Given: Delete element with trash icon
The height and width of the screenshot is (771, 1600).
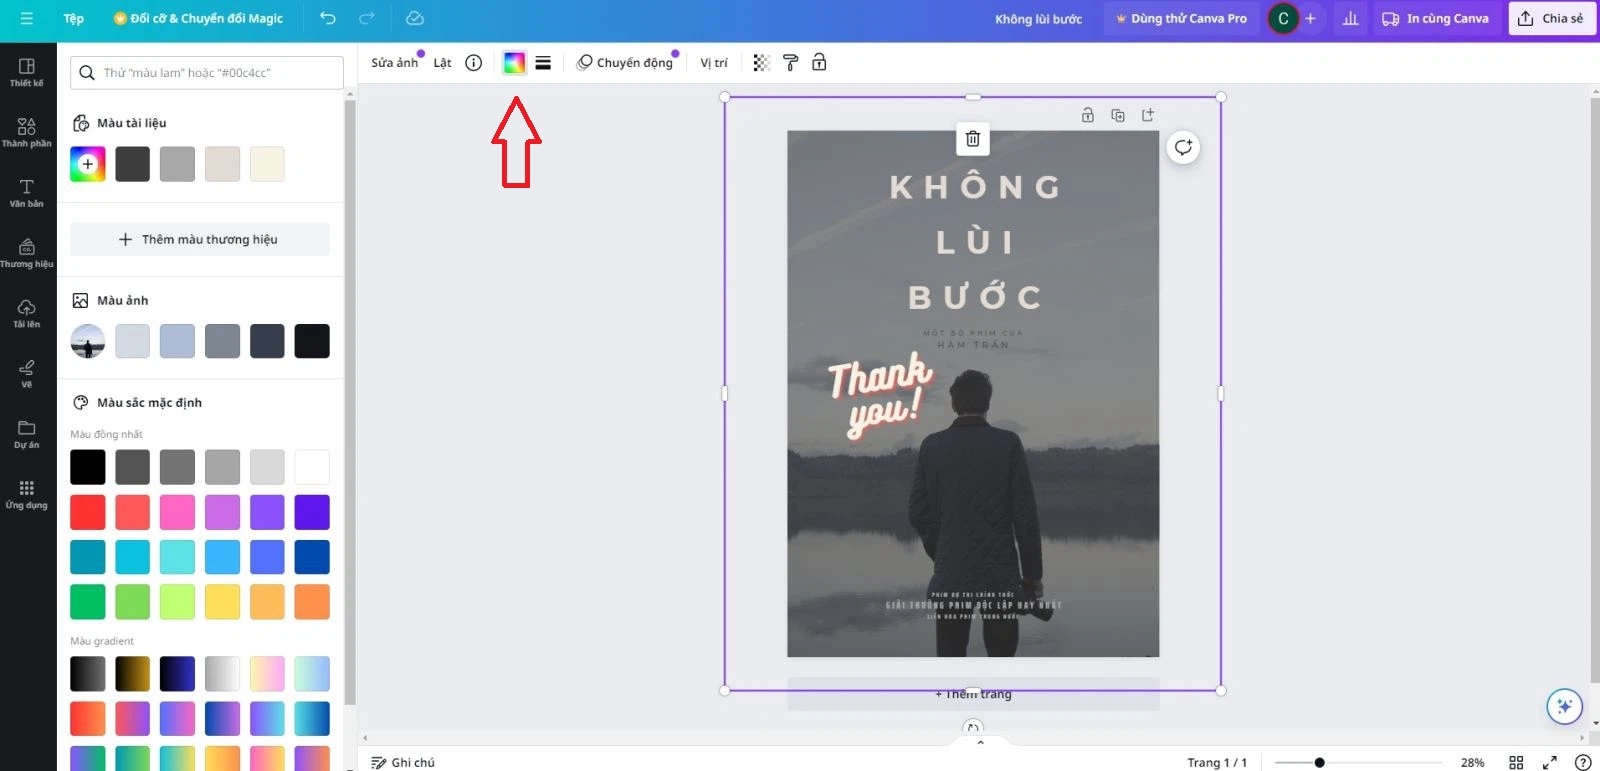Looking at the screenshot, I should tap(973, 139).
